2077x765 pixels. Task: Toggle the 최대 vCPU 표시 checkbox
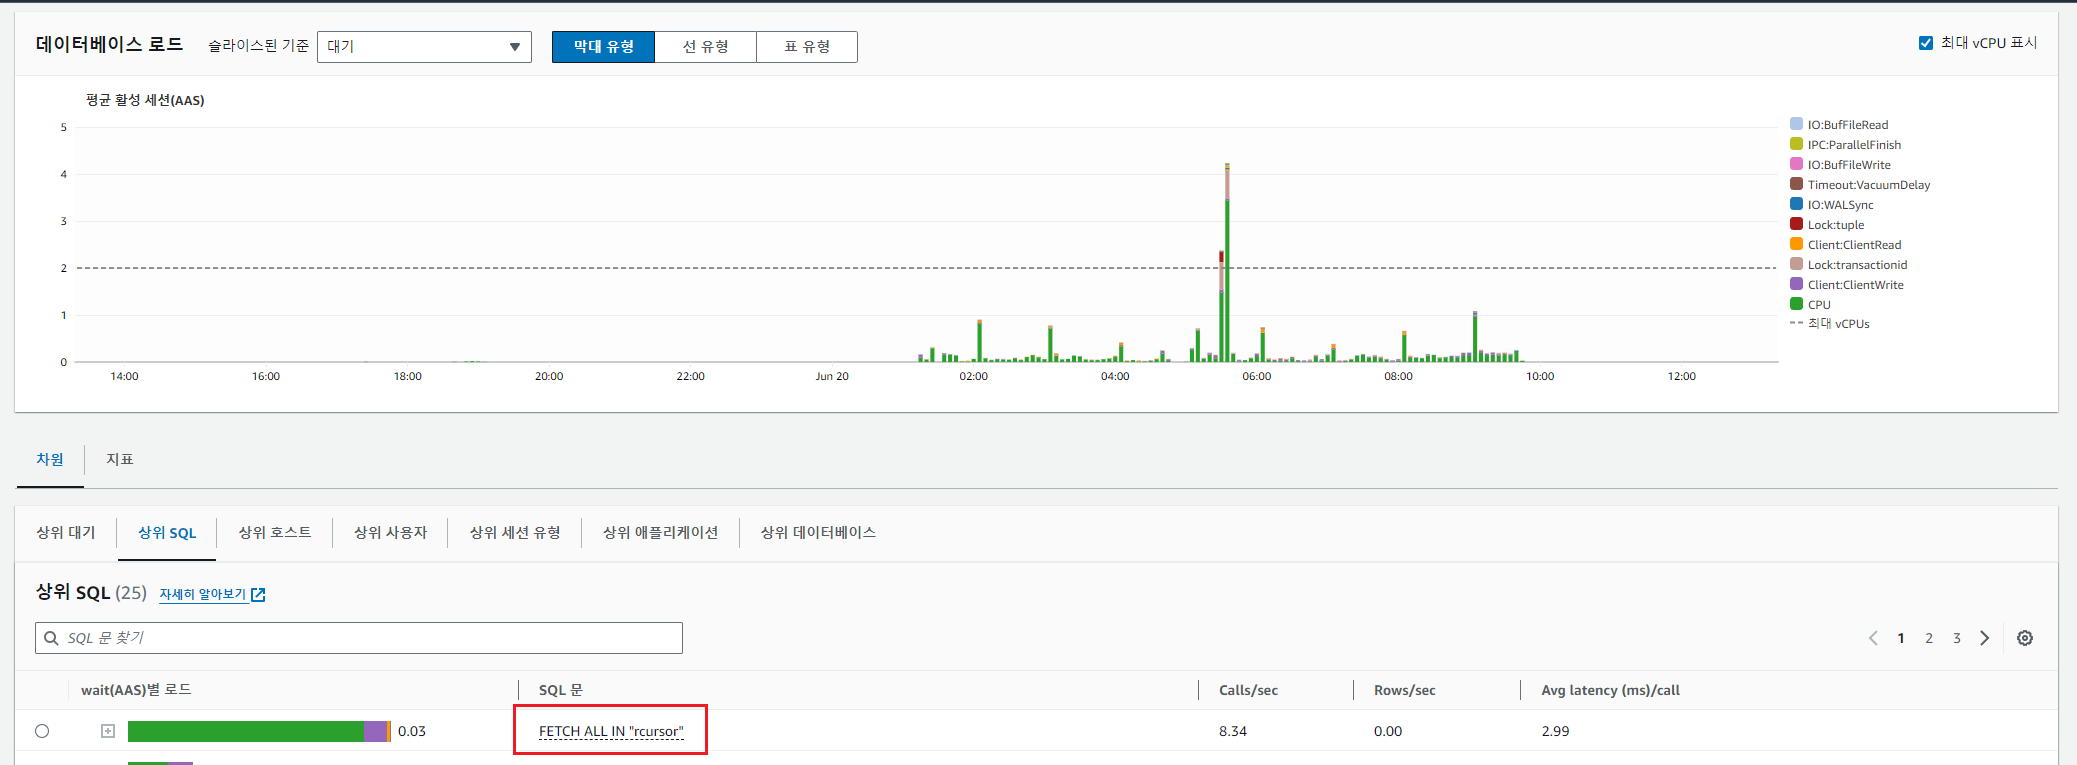(1925, 43)
